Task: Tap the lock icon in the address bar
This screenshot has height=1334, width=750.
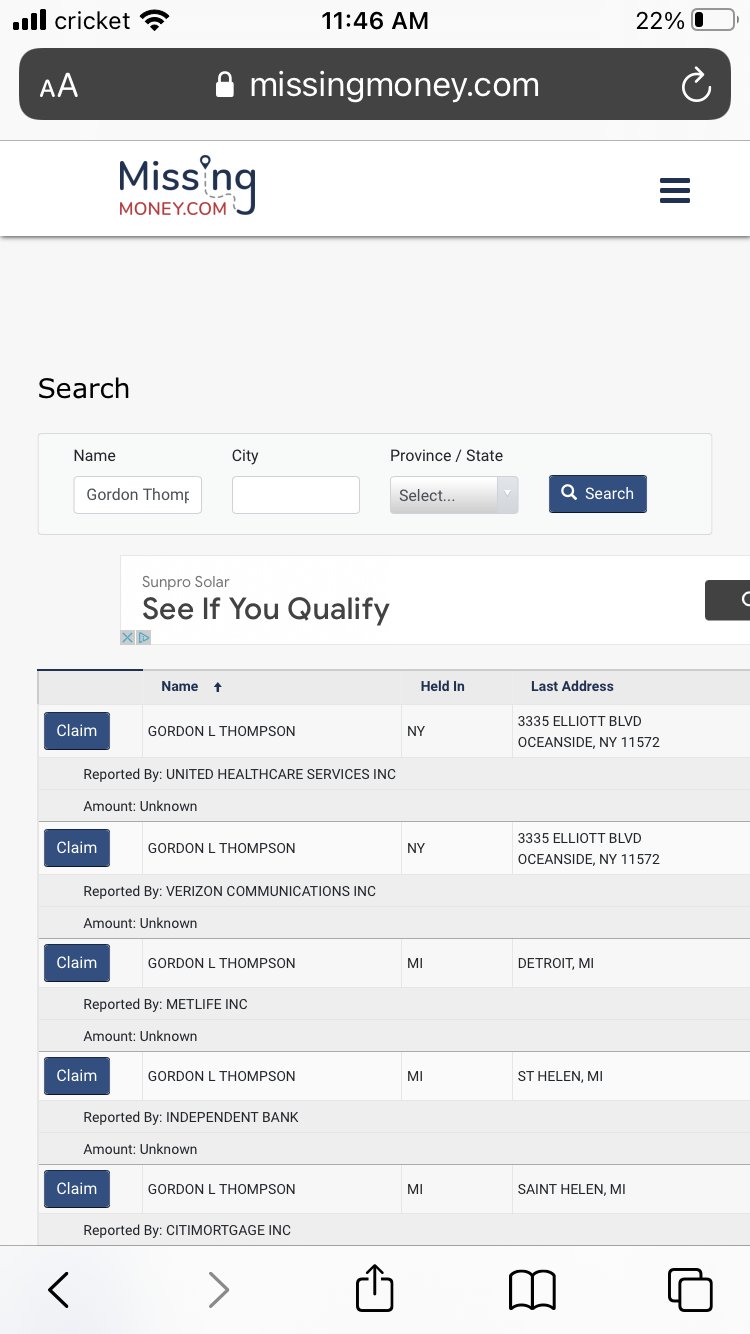Action: pyautogui.click(x=225, y=85)
